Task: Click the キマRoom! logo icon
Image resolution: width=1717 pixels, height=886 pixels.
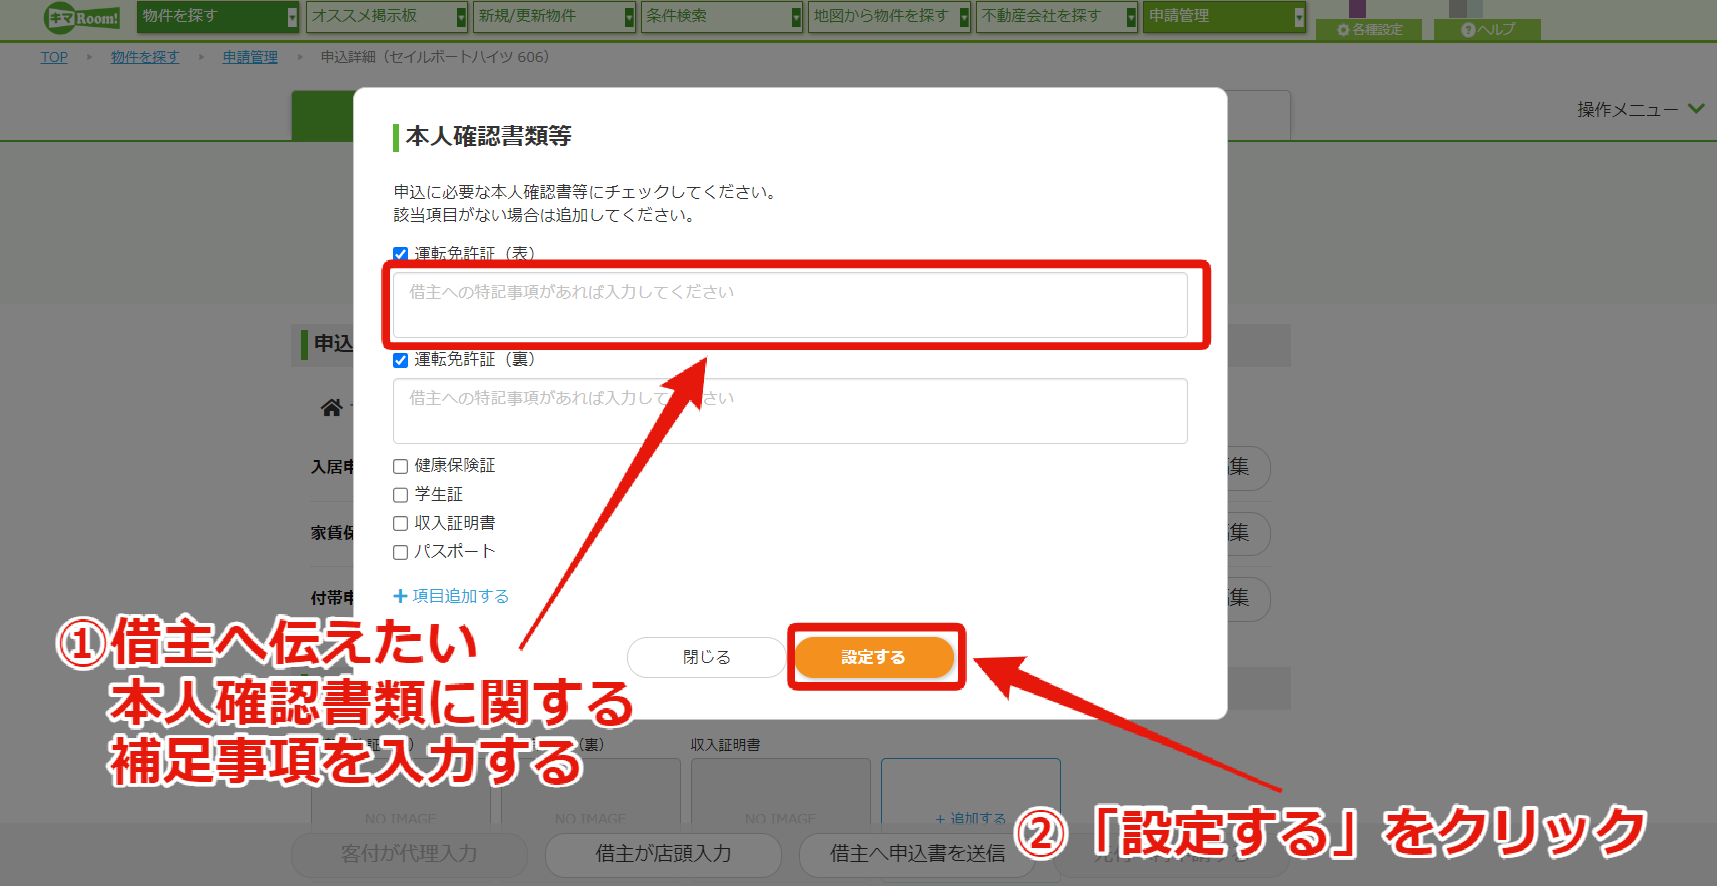Action: point(82,17)
